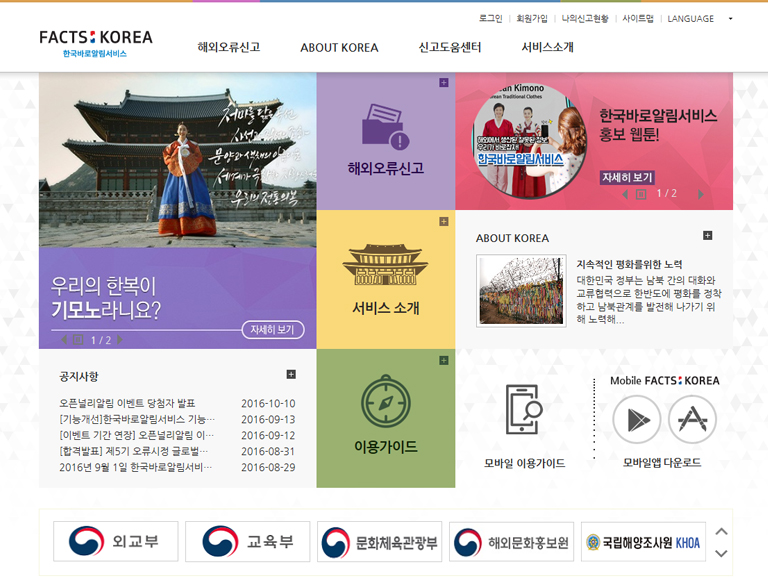This screenshot has height=580, width=768.
Task: Click the 로그인 link
Action: tap(490, 19)
